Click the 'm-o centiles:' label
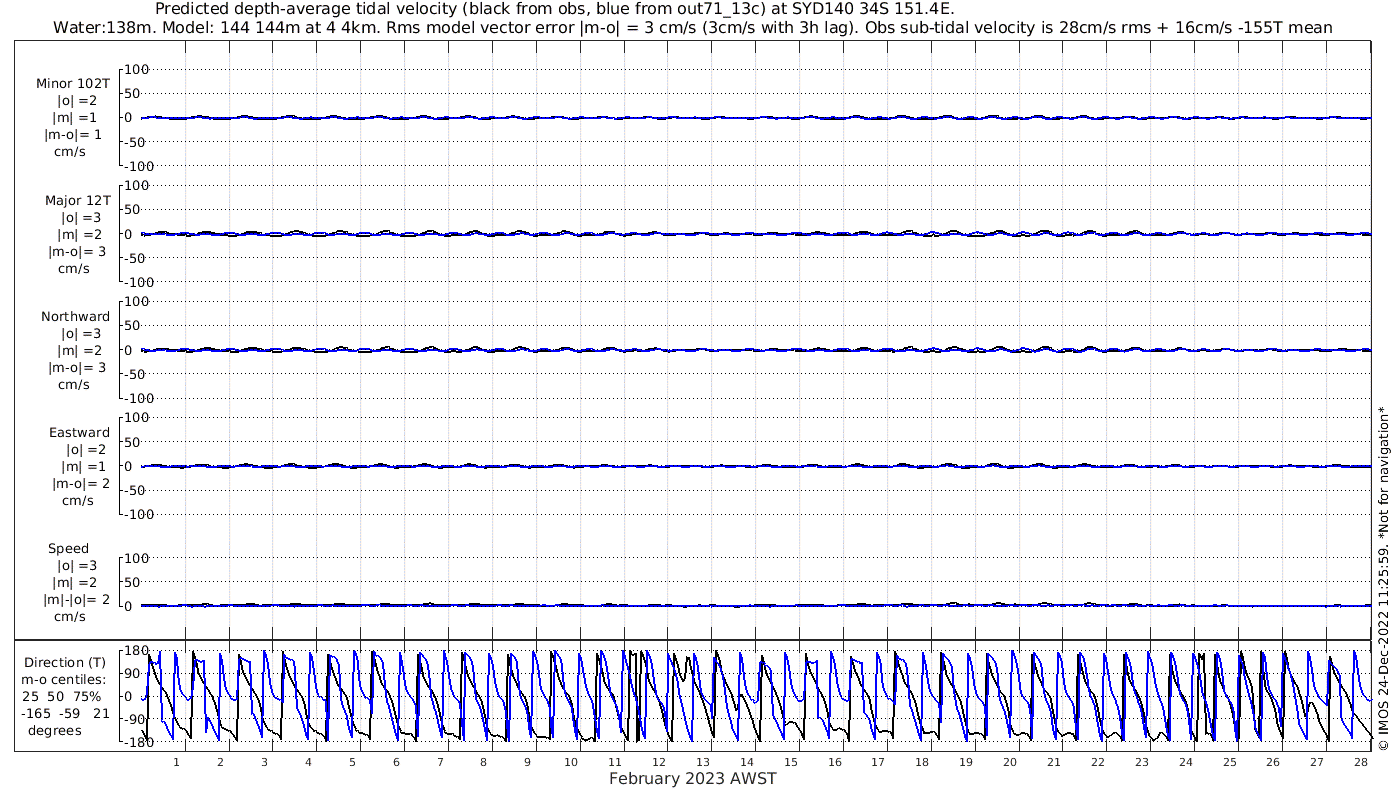Screen dimensions: 1400x800 (x=66, y=679)
